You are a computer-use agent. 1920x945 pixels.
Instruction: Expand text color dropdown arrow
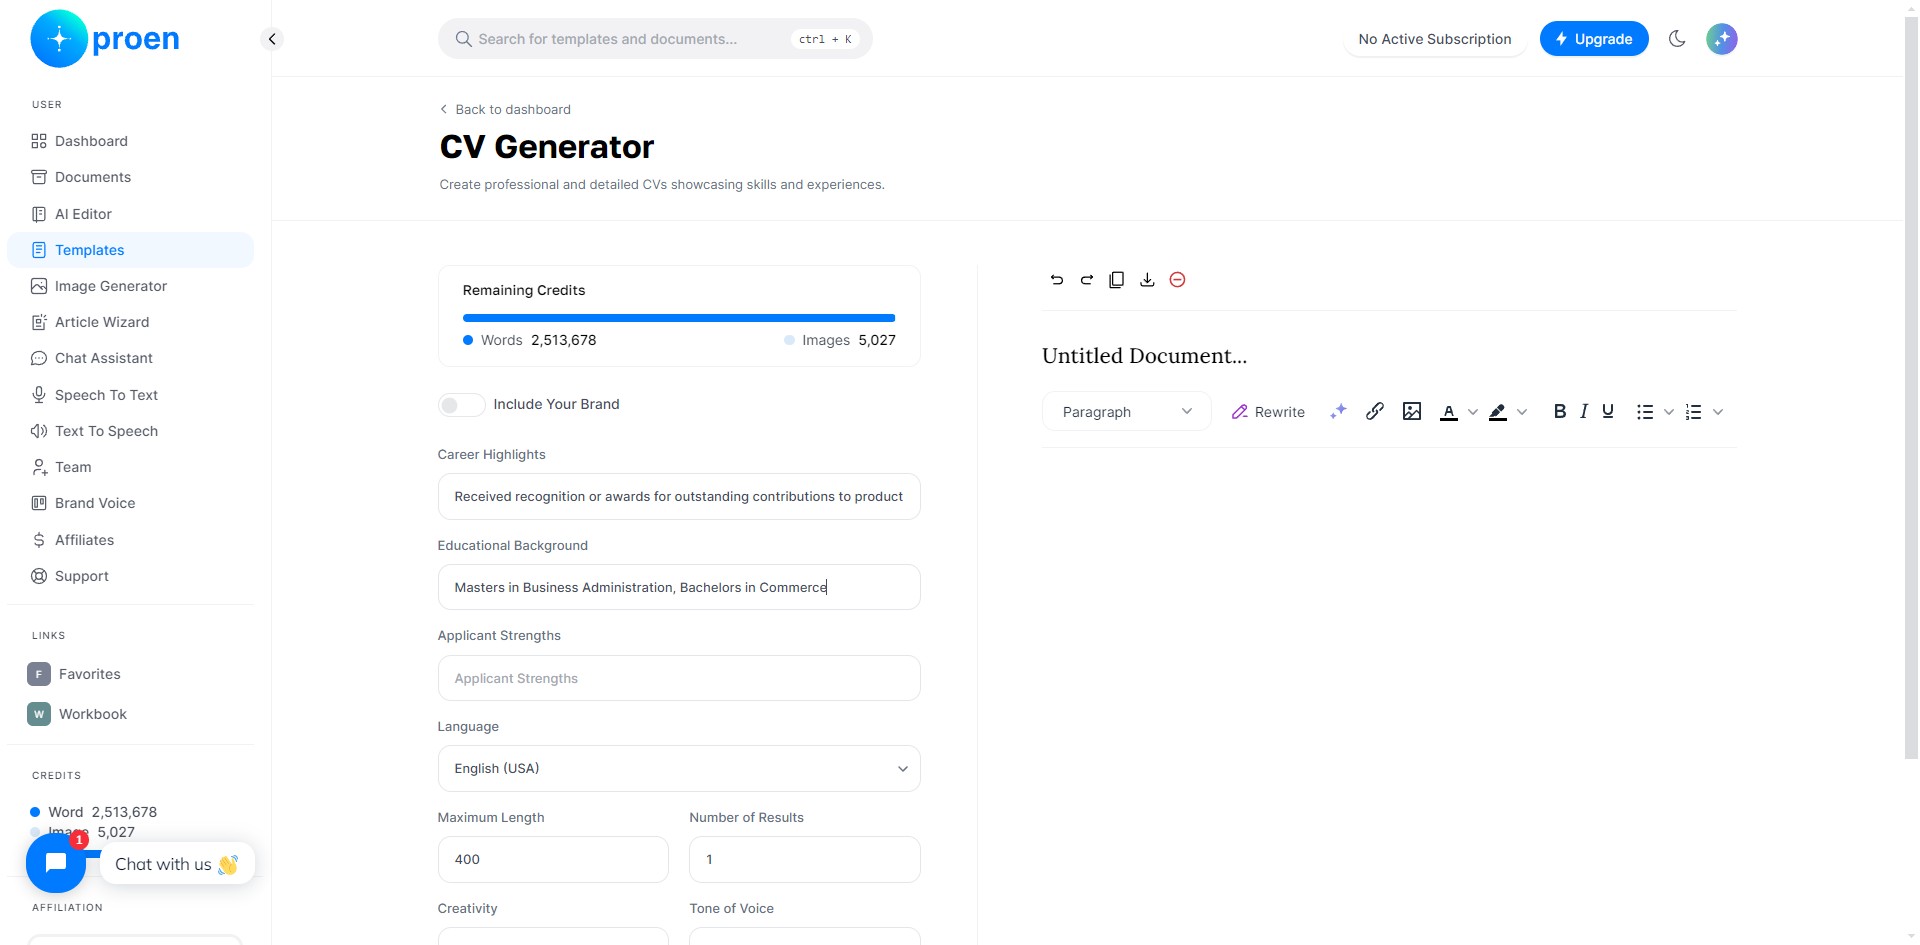pyautogui.click(x=1473, y=412)
